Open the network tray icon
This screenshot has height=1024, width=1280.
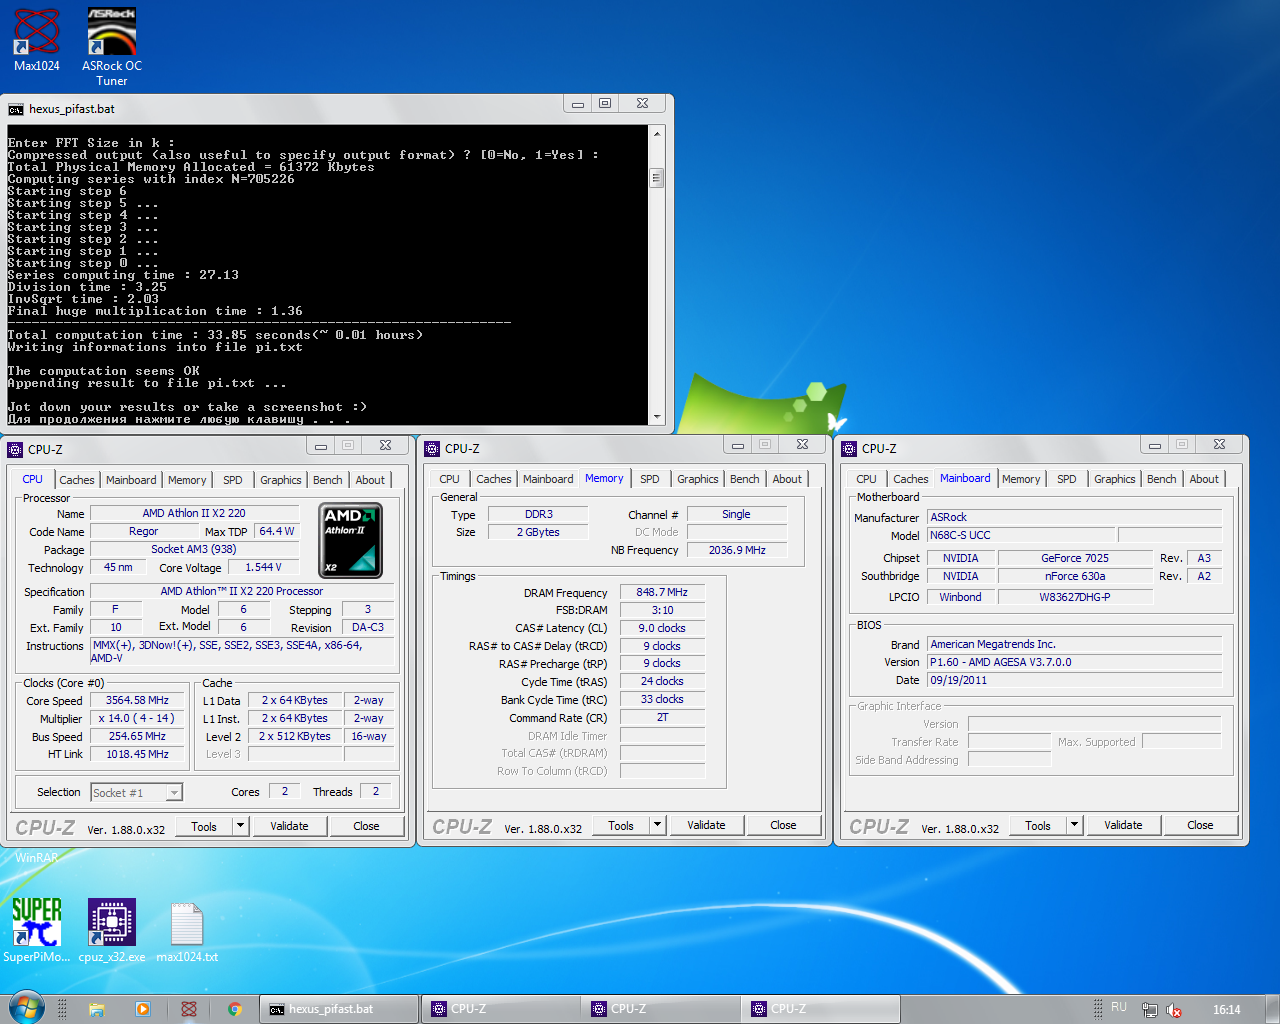(1150, 1010)
